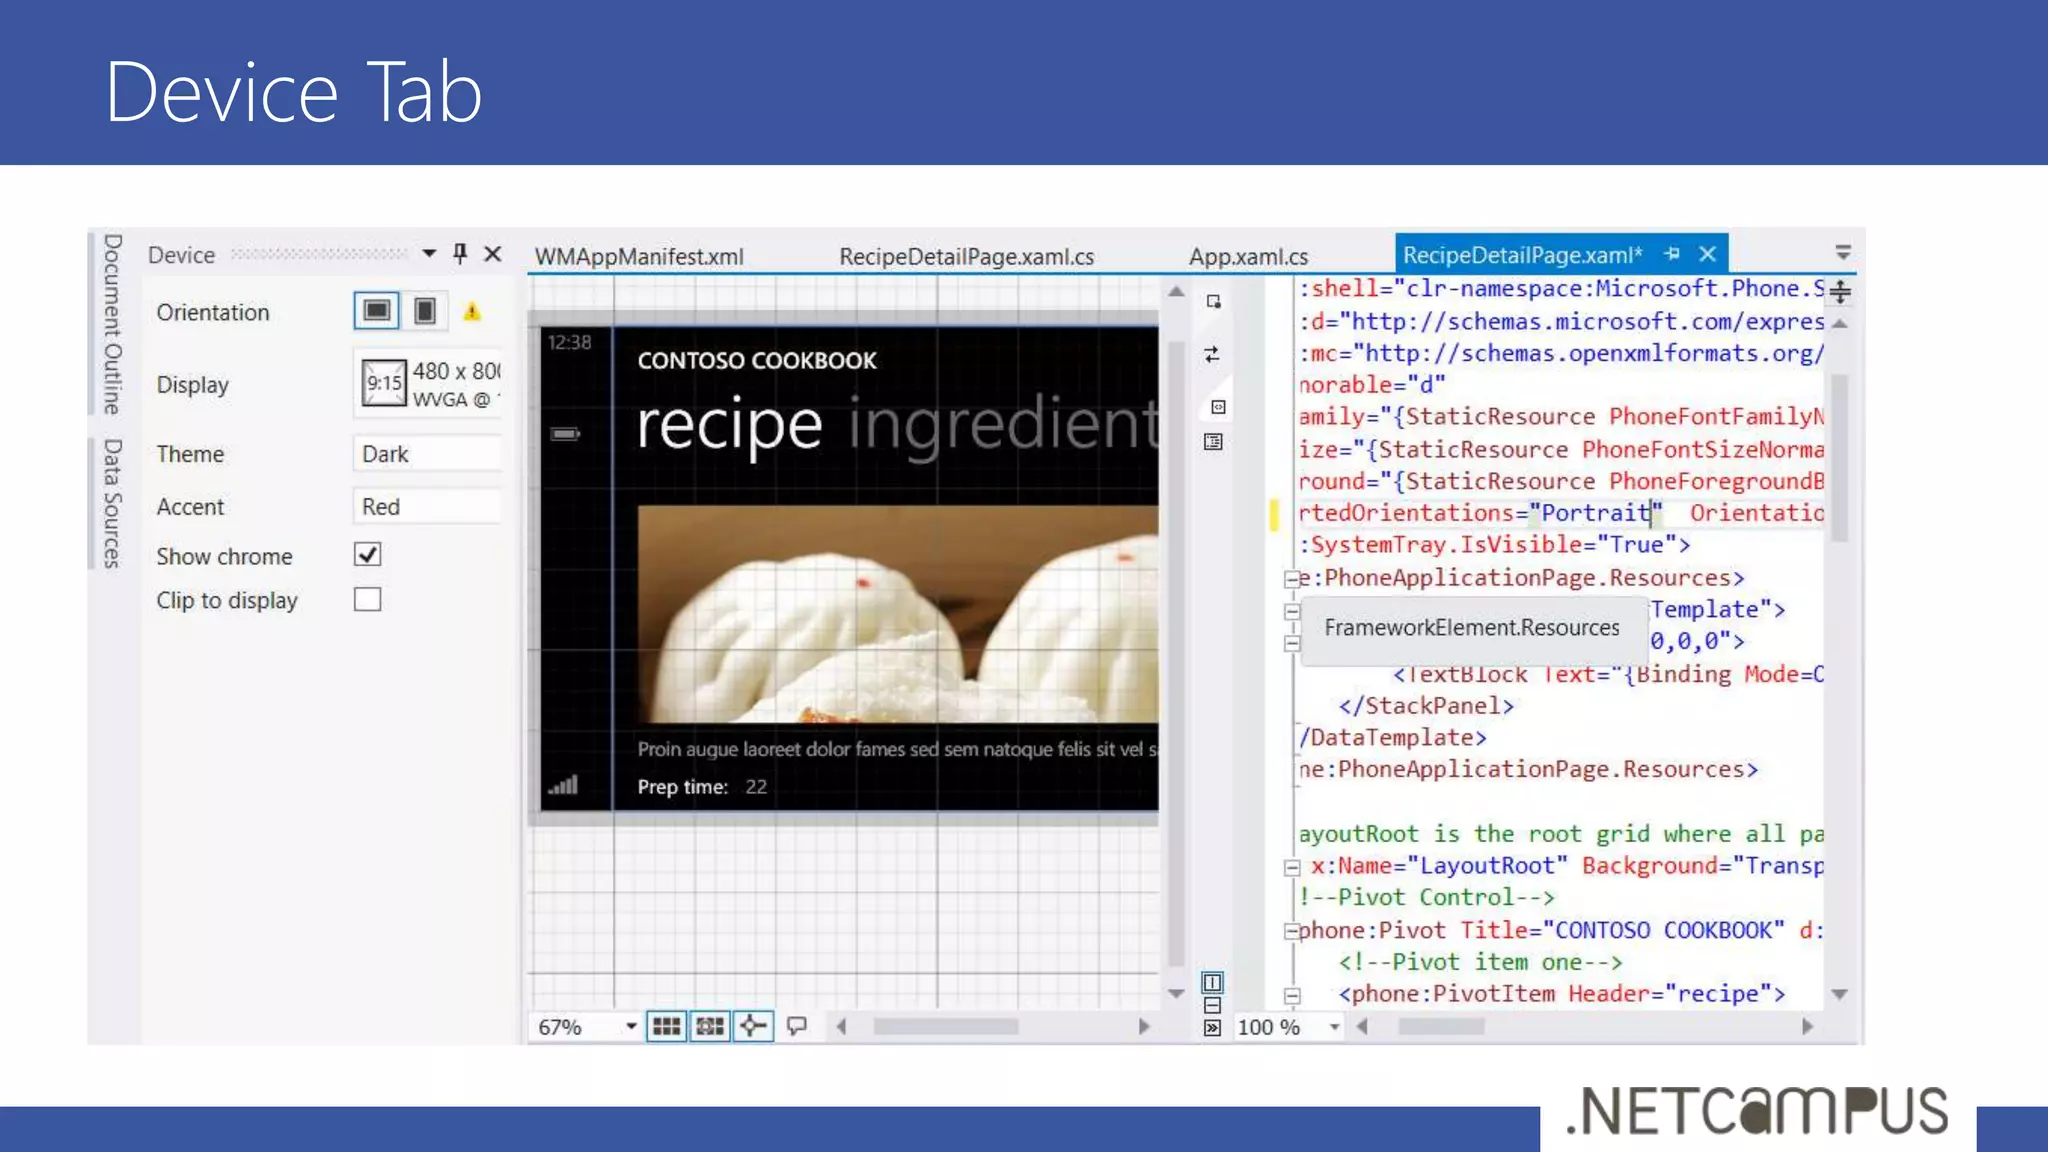Switch to the App.xaml.cs tab
The image size is (2048, 1152).
click(x=1248, y=256)
